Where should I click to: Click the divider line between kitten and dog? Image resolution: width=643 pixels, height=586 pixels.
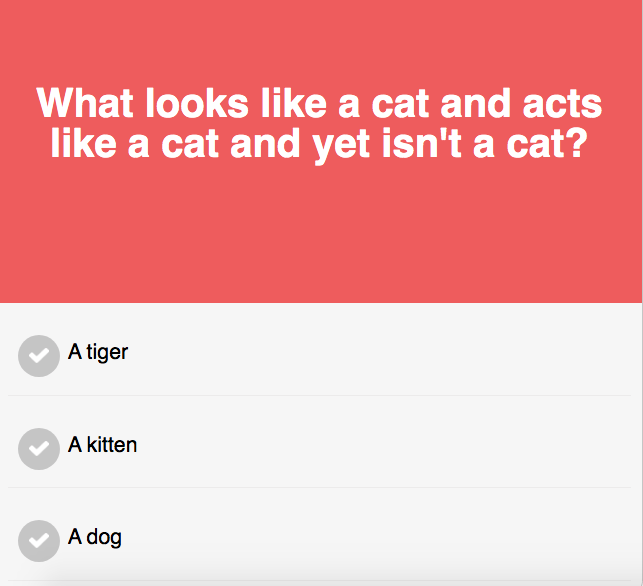pos(319,488)
